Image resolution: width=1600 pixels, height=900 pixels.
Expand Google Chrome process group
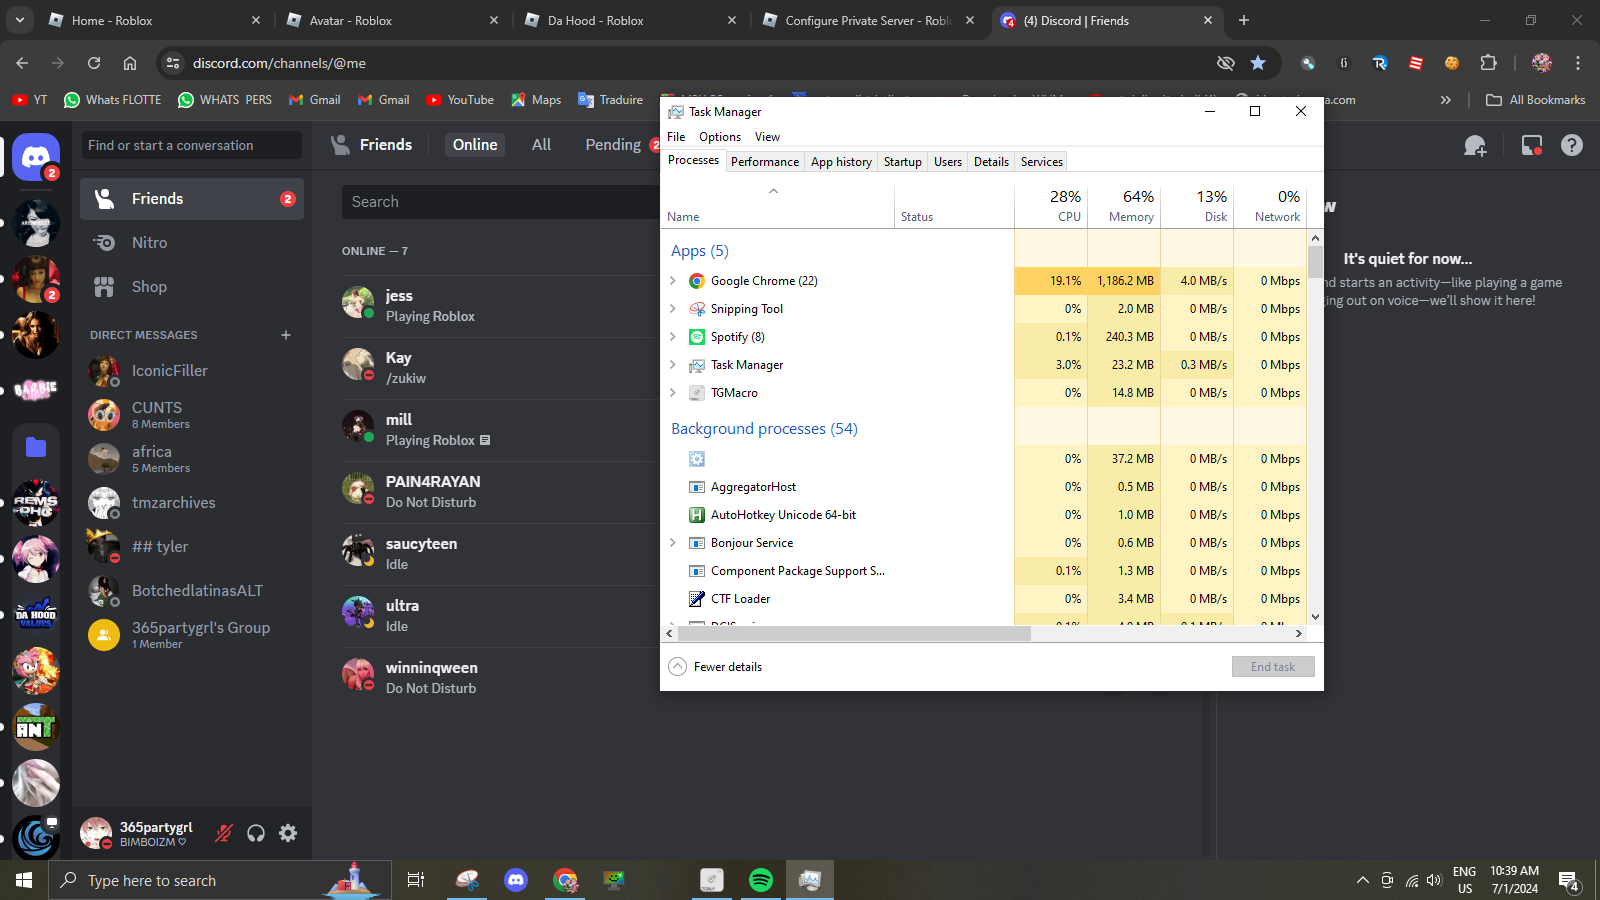[673, 281]
